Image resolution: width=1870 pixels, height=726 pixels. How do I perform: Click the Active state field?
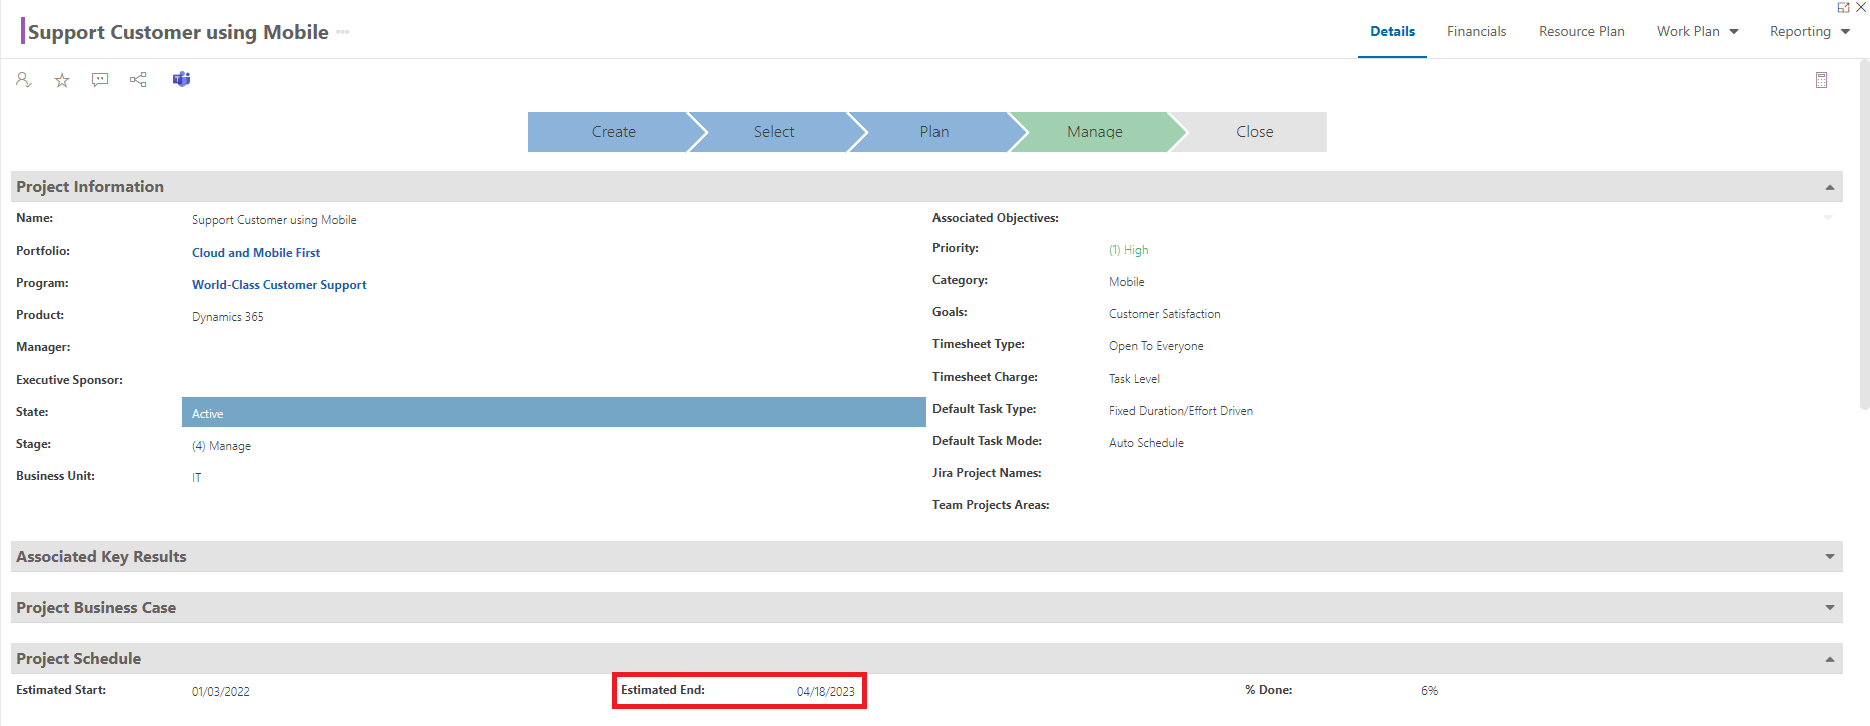click(x=553, y=413)
